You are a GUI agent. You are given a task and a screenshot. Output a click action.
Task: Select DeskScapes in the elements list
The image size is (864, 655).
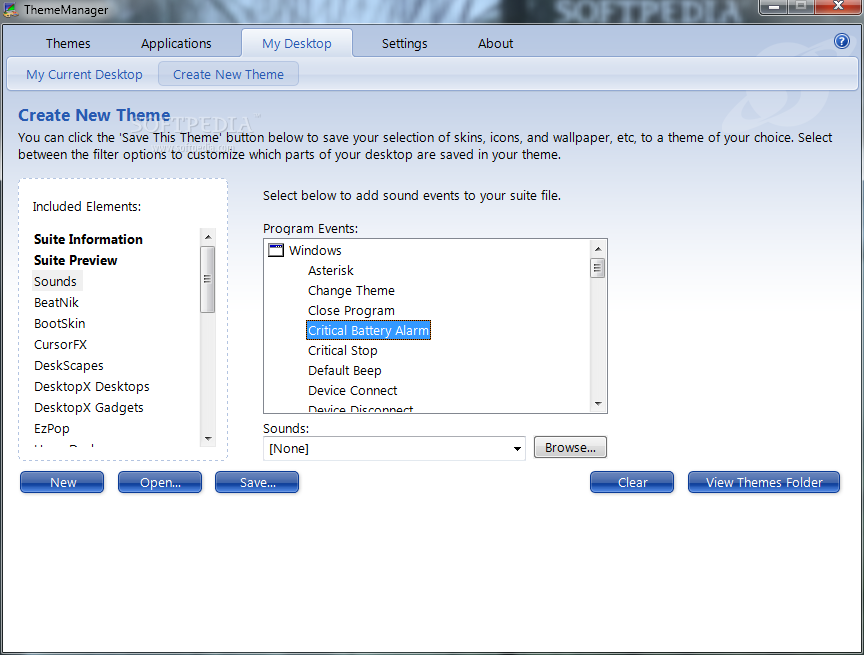click(69, 365)
